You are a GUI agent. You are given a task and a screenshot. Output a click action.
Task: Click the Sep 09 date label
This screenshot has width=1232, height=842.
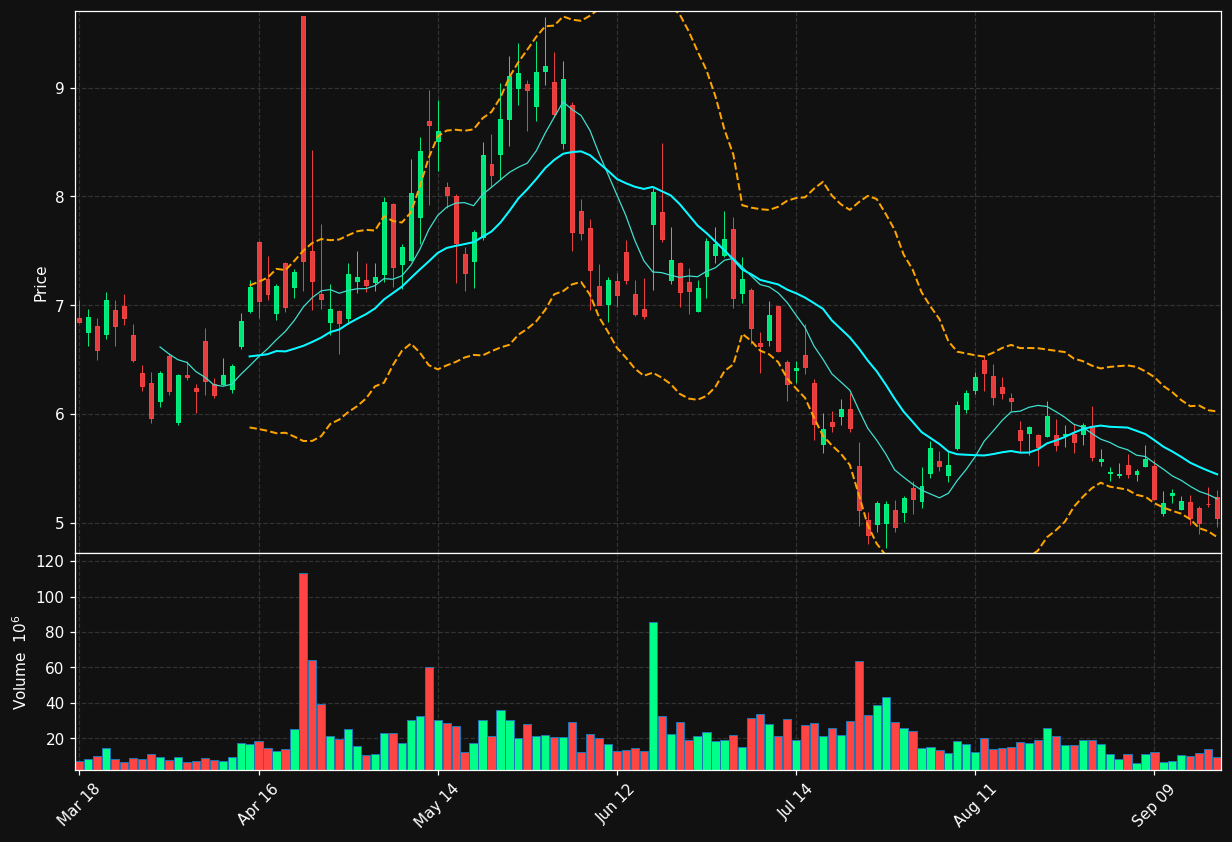1153,805
